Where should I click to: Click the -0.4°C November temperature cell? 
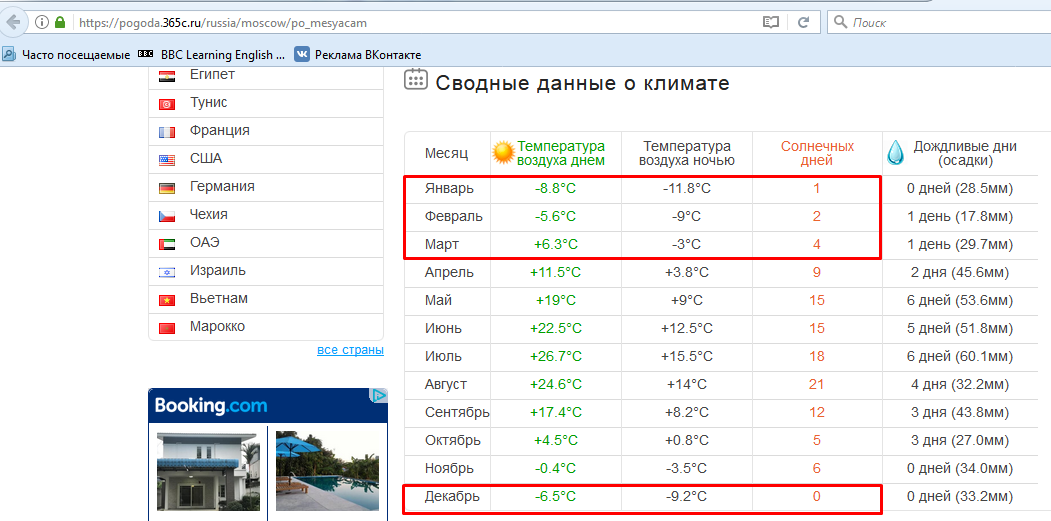coord(556,469)
